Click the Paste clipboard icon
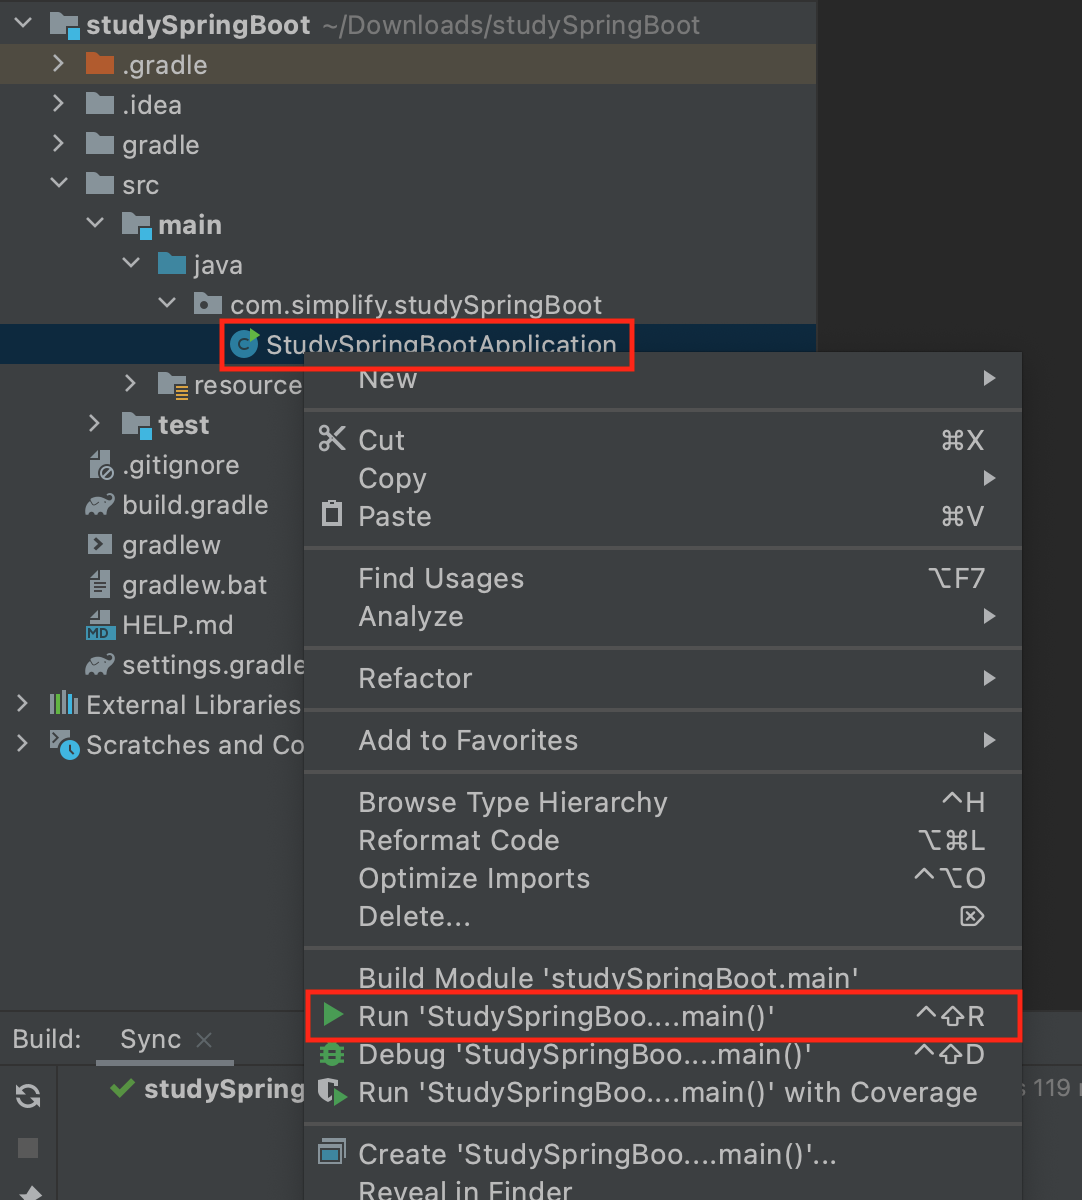Viewport: 1082px width, 1200px height. [331, 515]
